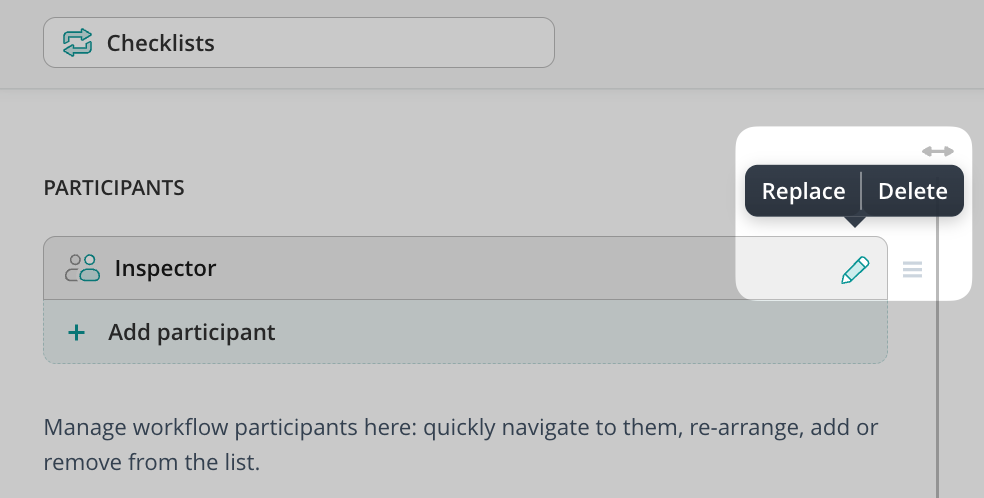Click the tooltip's downward pointer arrow
This screenshot has width=984, height=498.
[x=855, y=221]
